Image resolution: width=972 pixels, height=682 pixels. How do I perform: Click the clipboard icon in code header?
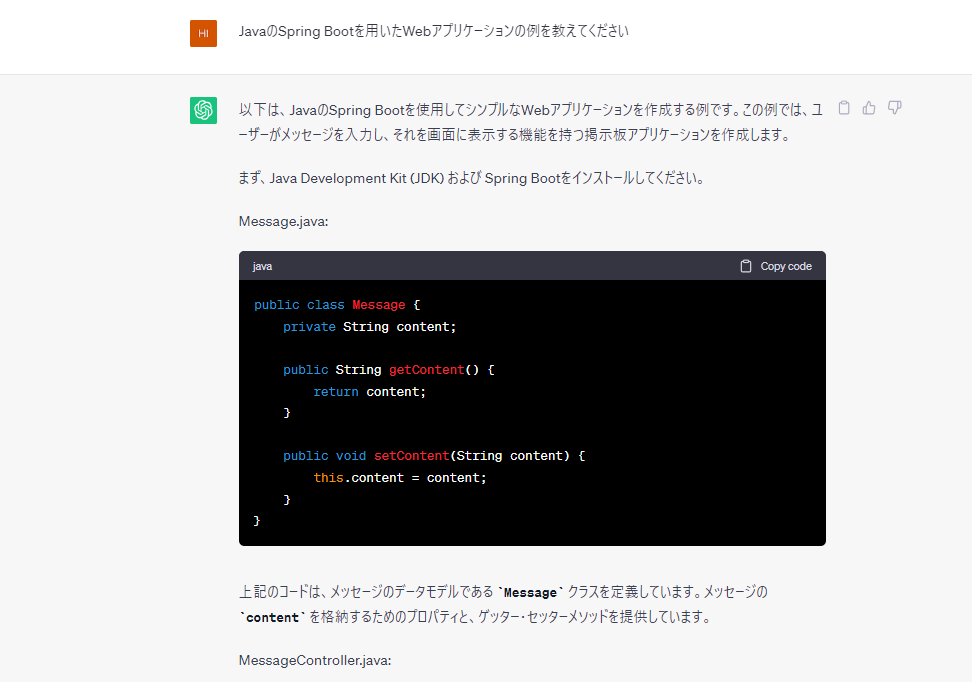coord(746,266)
